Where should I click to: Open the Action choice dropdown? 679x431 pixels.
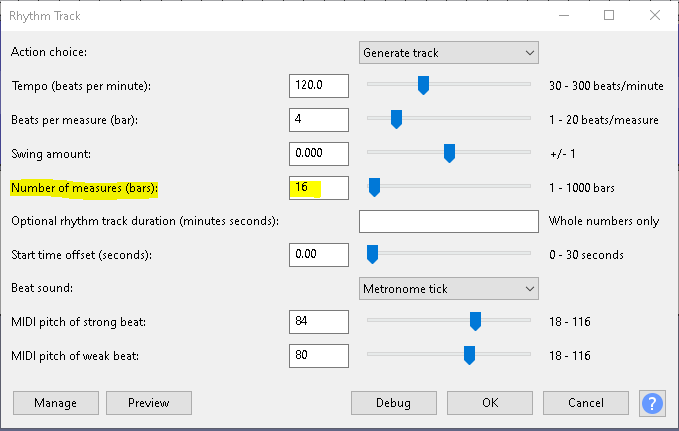tap(449, 53)
